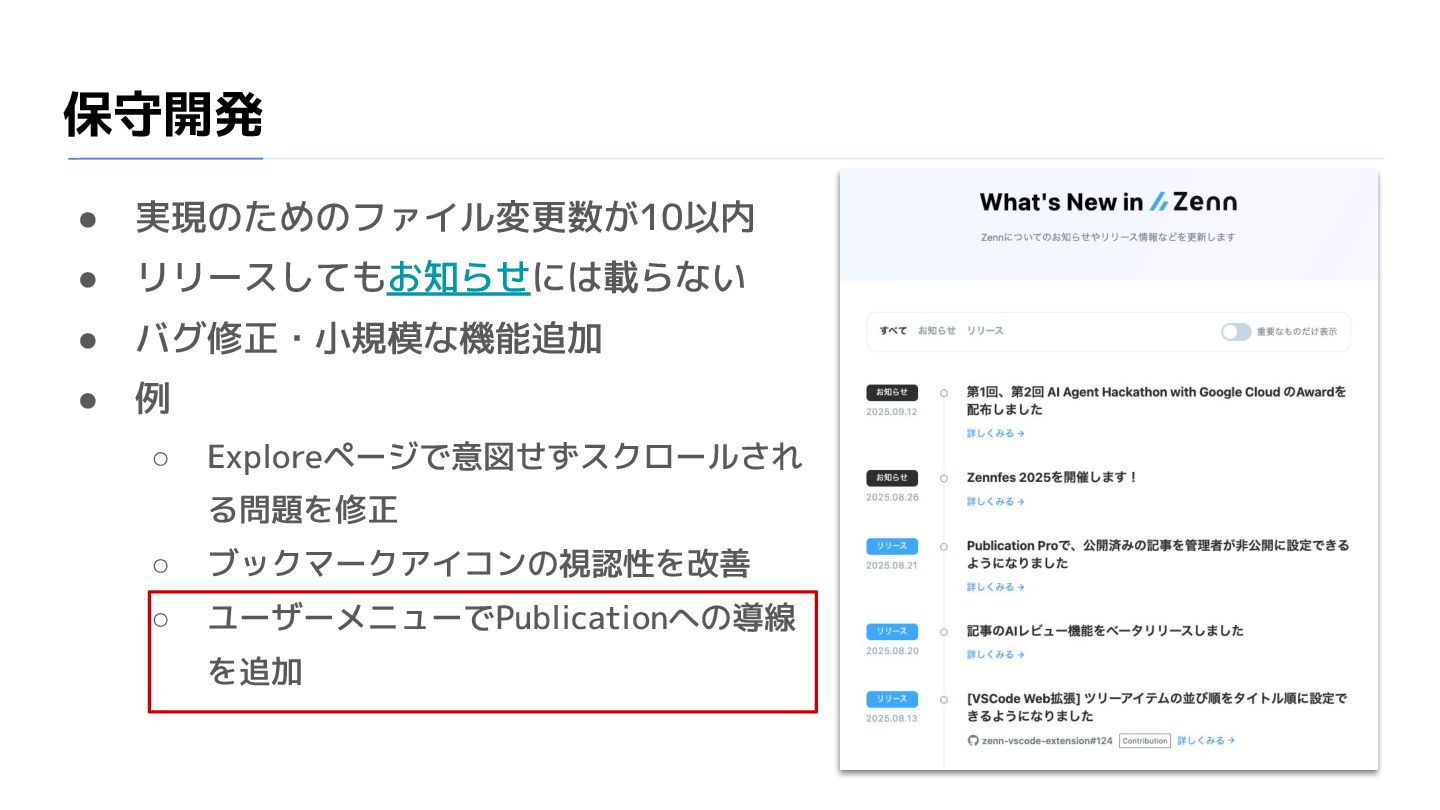Image resolution: width=1440 pixels, height=810 pixels.
Task: Open 詳しくみる under 記事のAIレビュー機能 entry
Action: tap(995, 655)
